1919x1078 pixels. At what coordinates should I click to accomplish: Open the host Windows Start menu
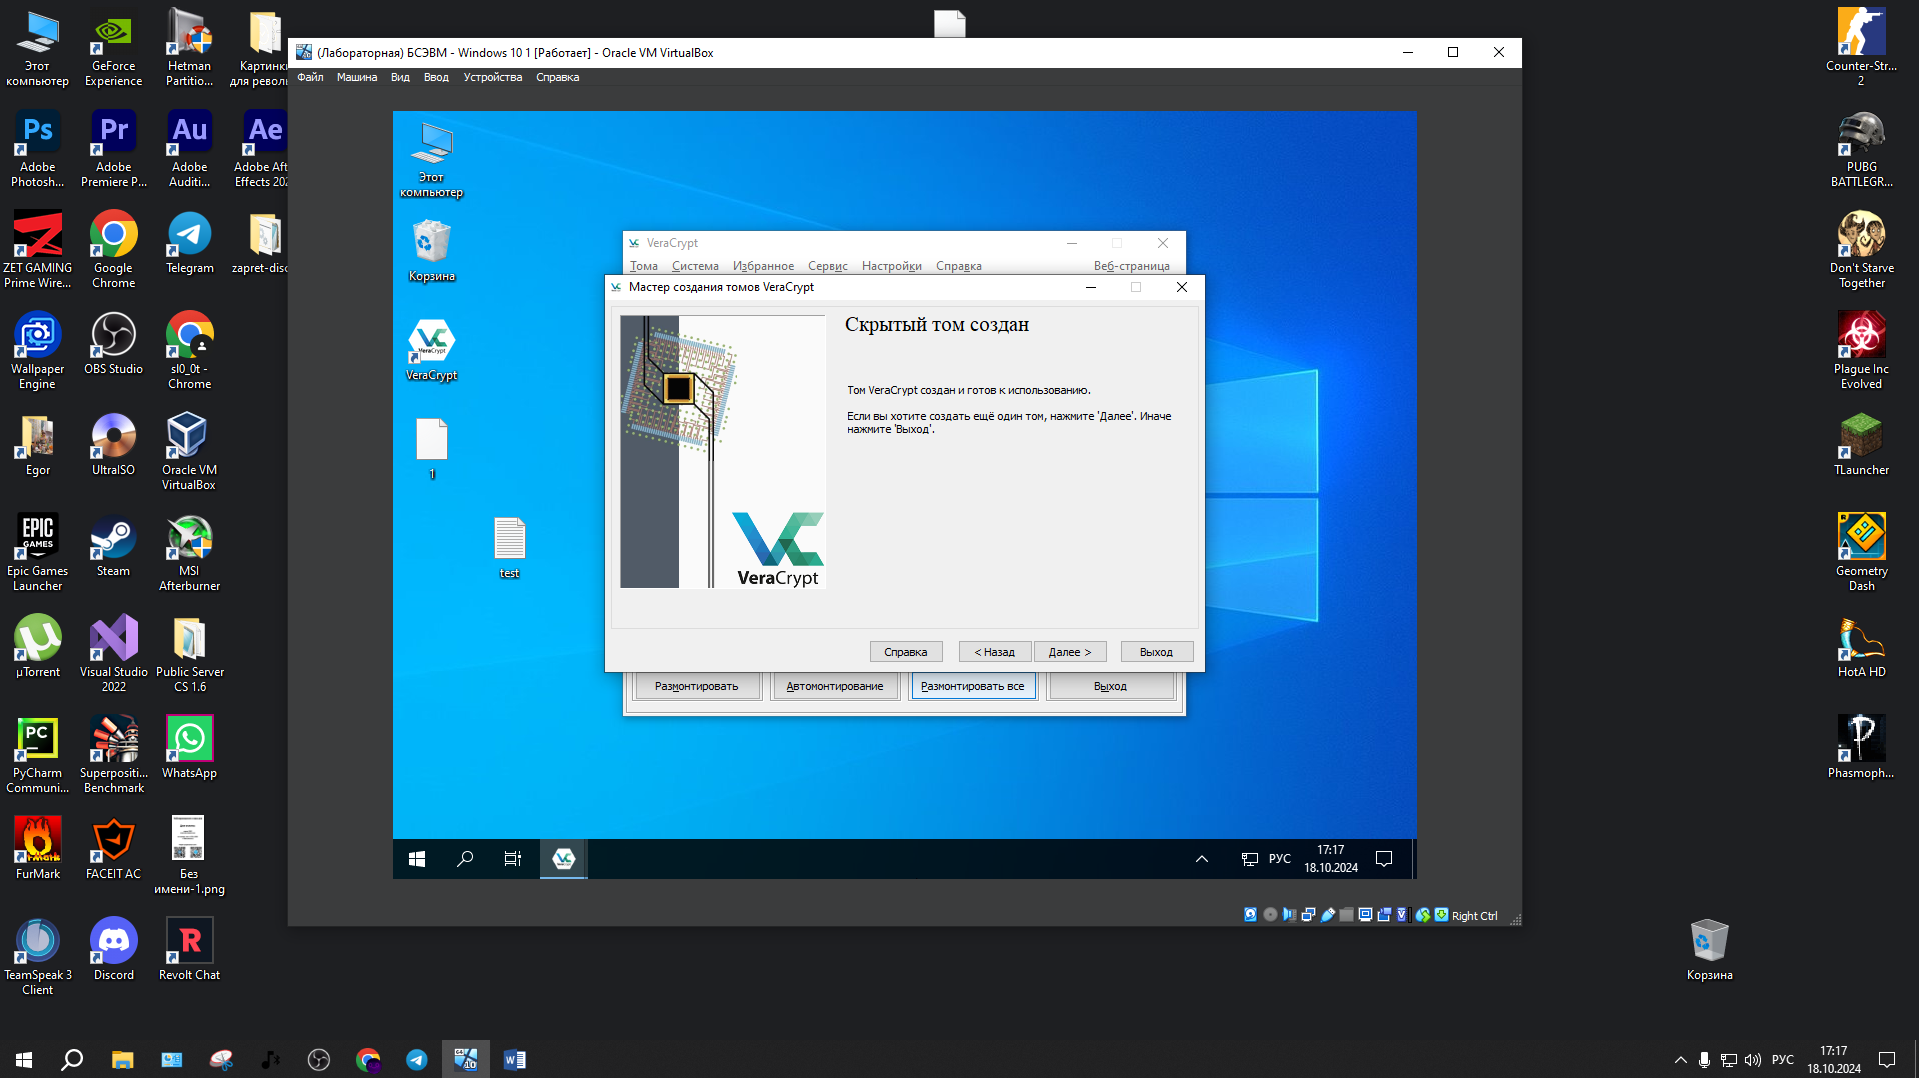[24, 1060]
